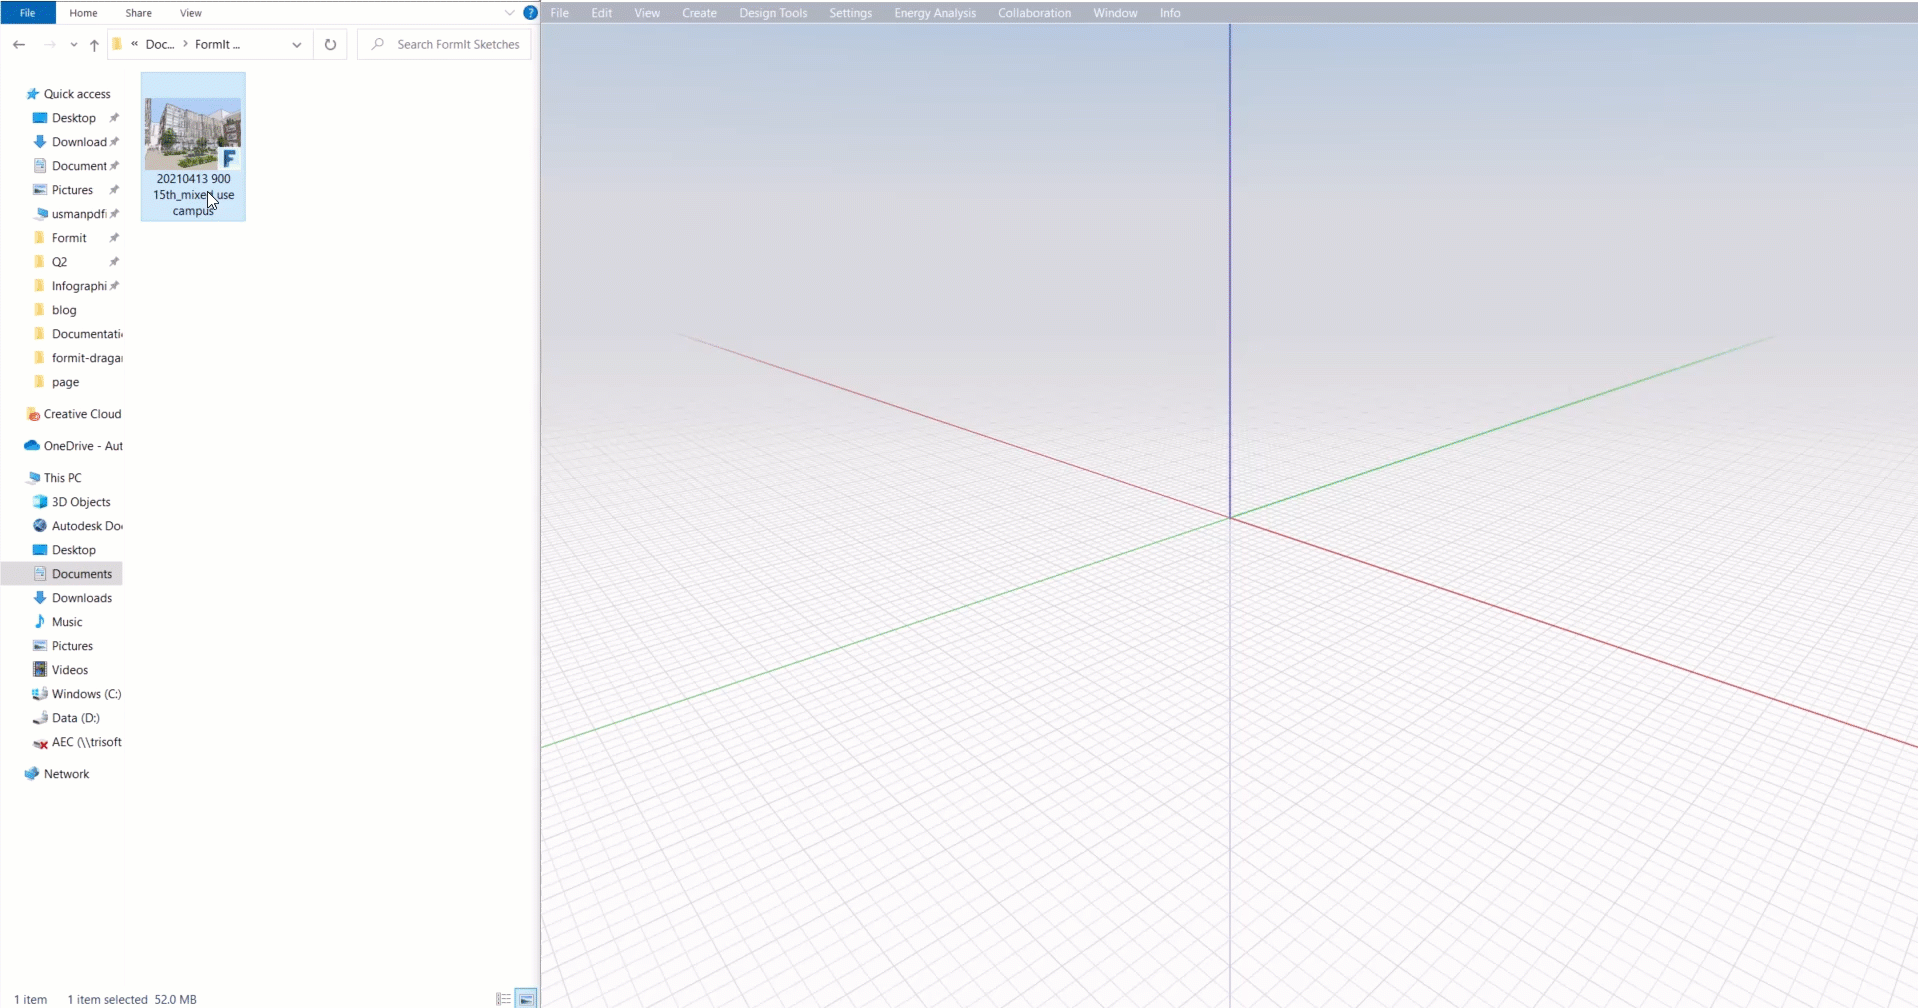The height and width of the screenshot is (1008, 1918).
Task: Open FormIt's Design Tools menu
Action: (x=772, y=13)
